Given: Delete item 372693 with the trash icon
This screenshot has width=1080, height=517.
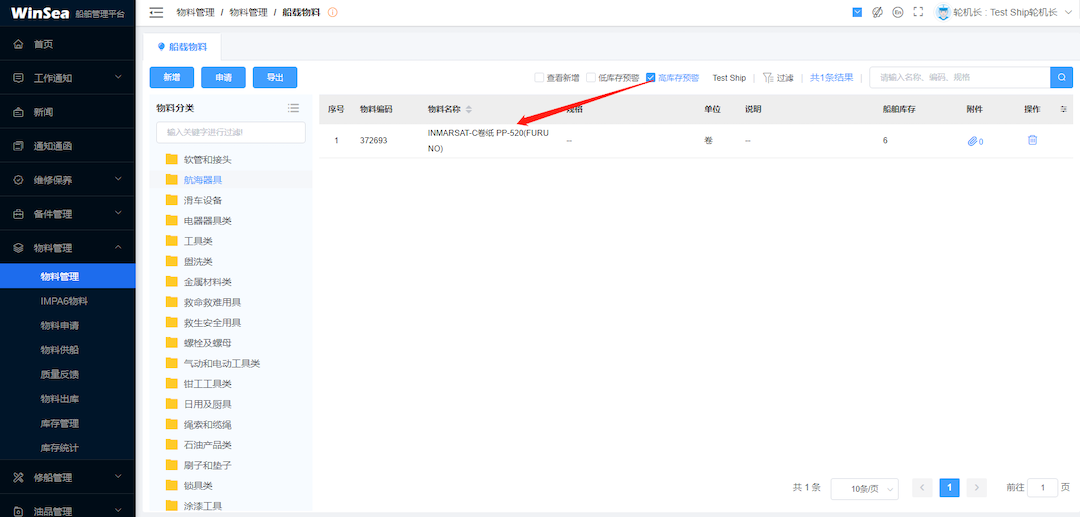Looking at the screenshot, I should coord(1032,140).
